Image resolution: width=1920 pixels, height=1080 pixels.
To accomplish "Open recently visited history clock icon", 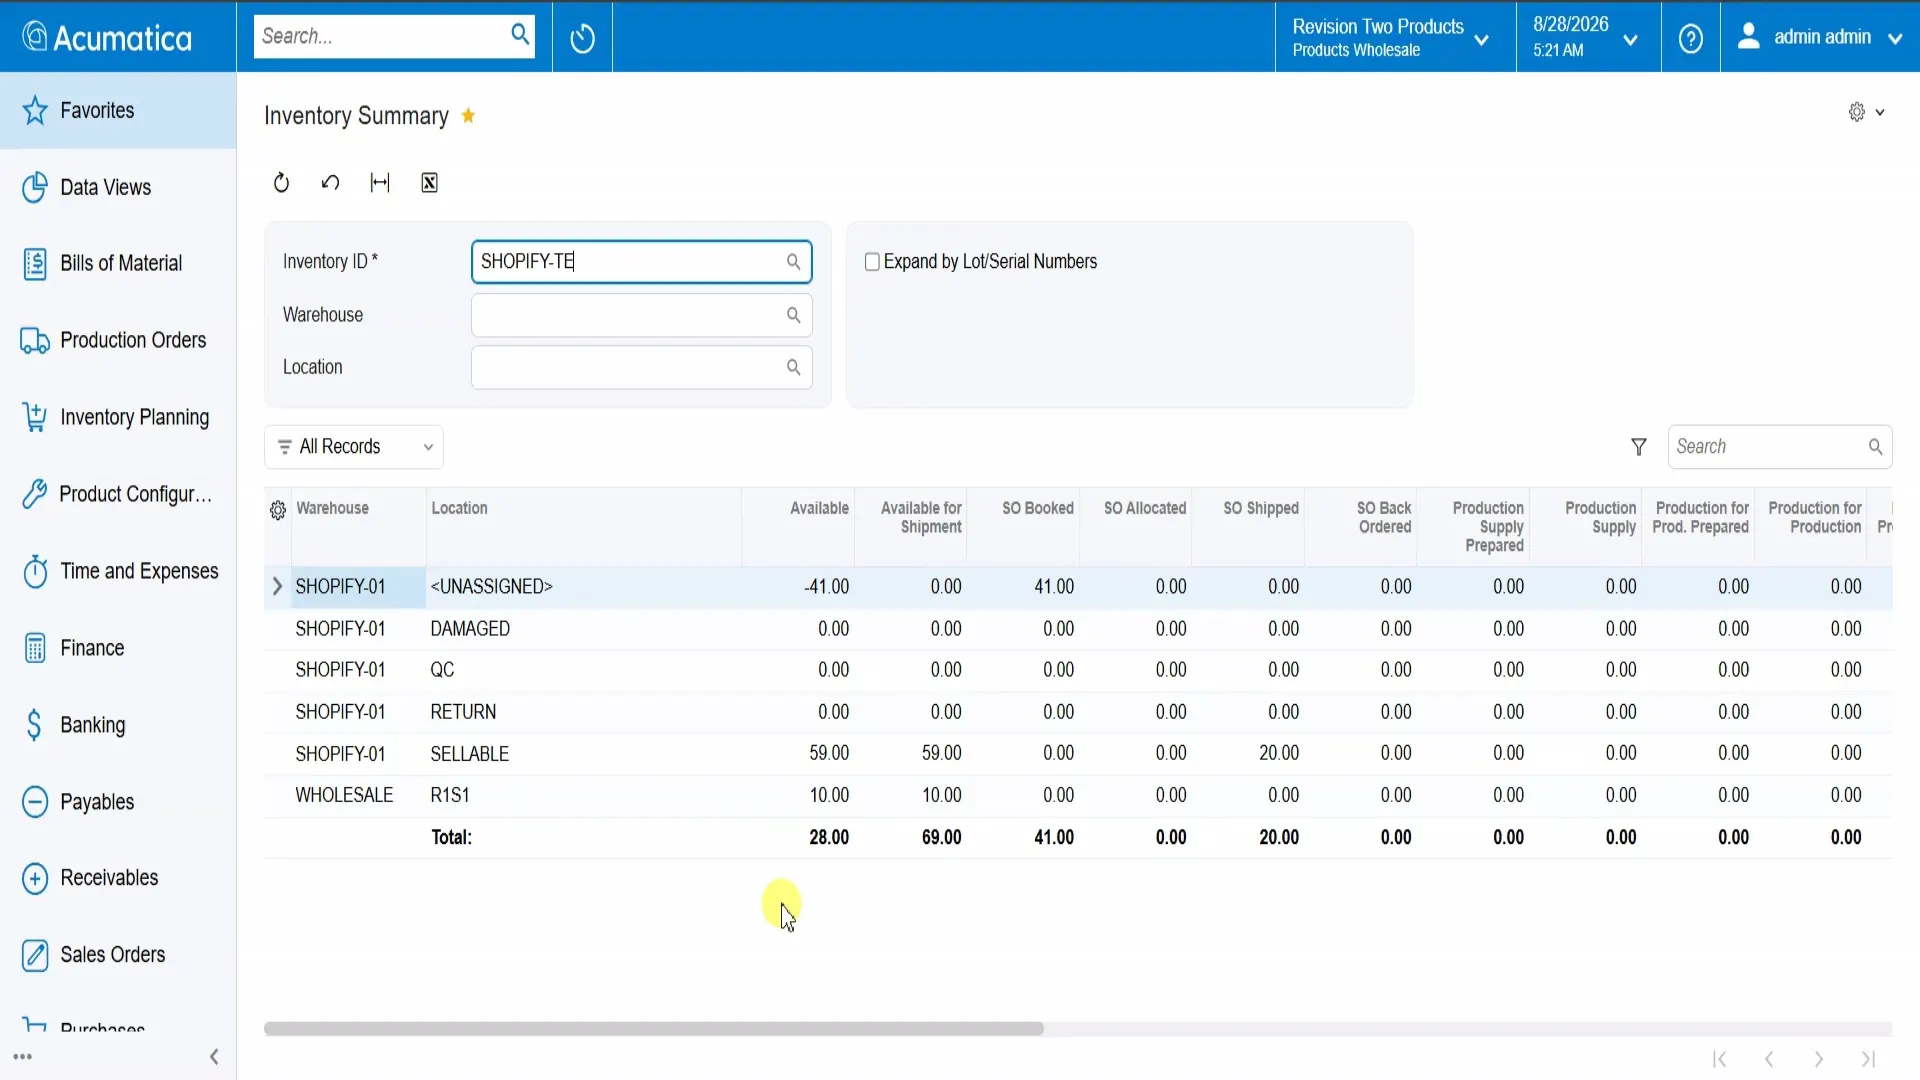I will click(582, 38).
